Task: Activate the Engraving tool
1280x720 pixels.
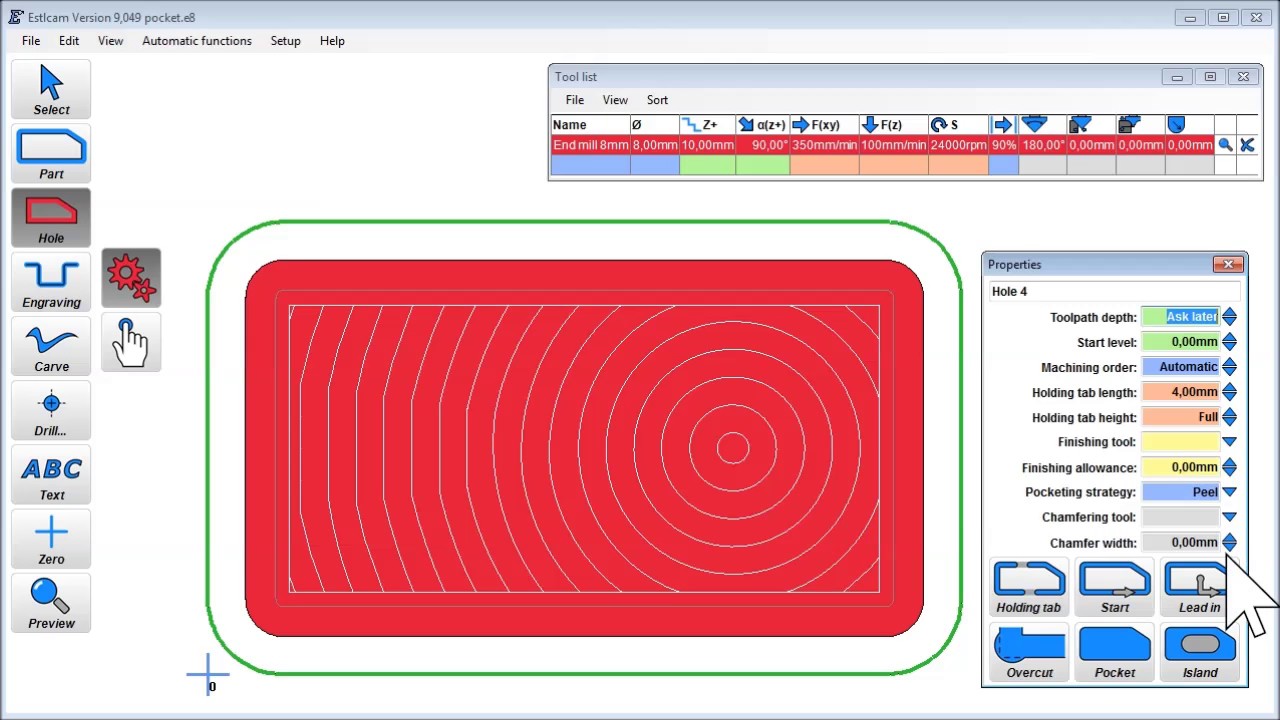Action: (51, 283)
